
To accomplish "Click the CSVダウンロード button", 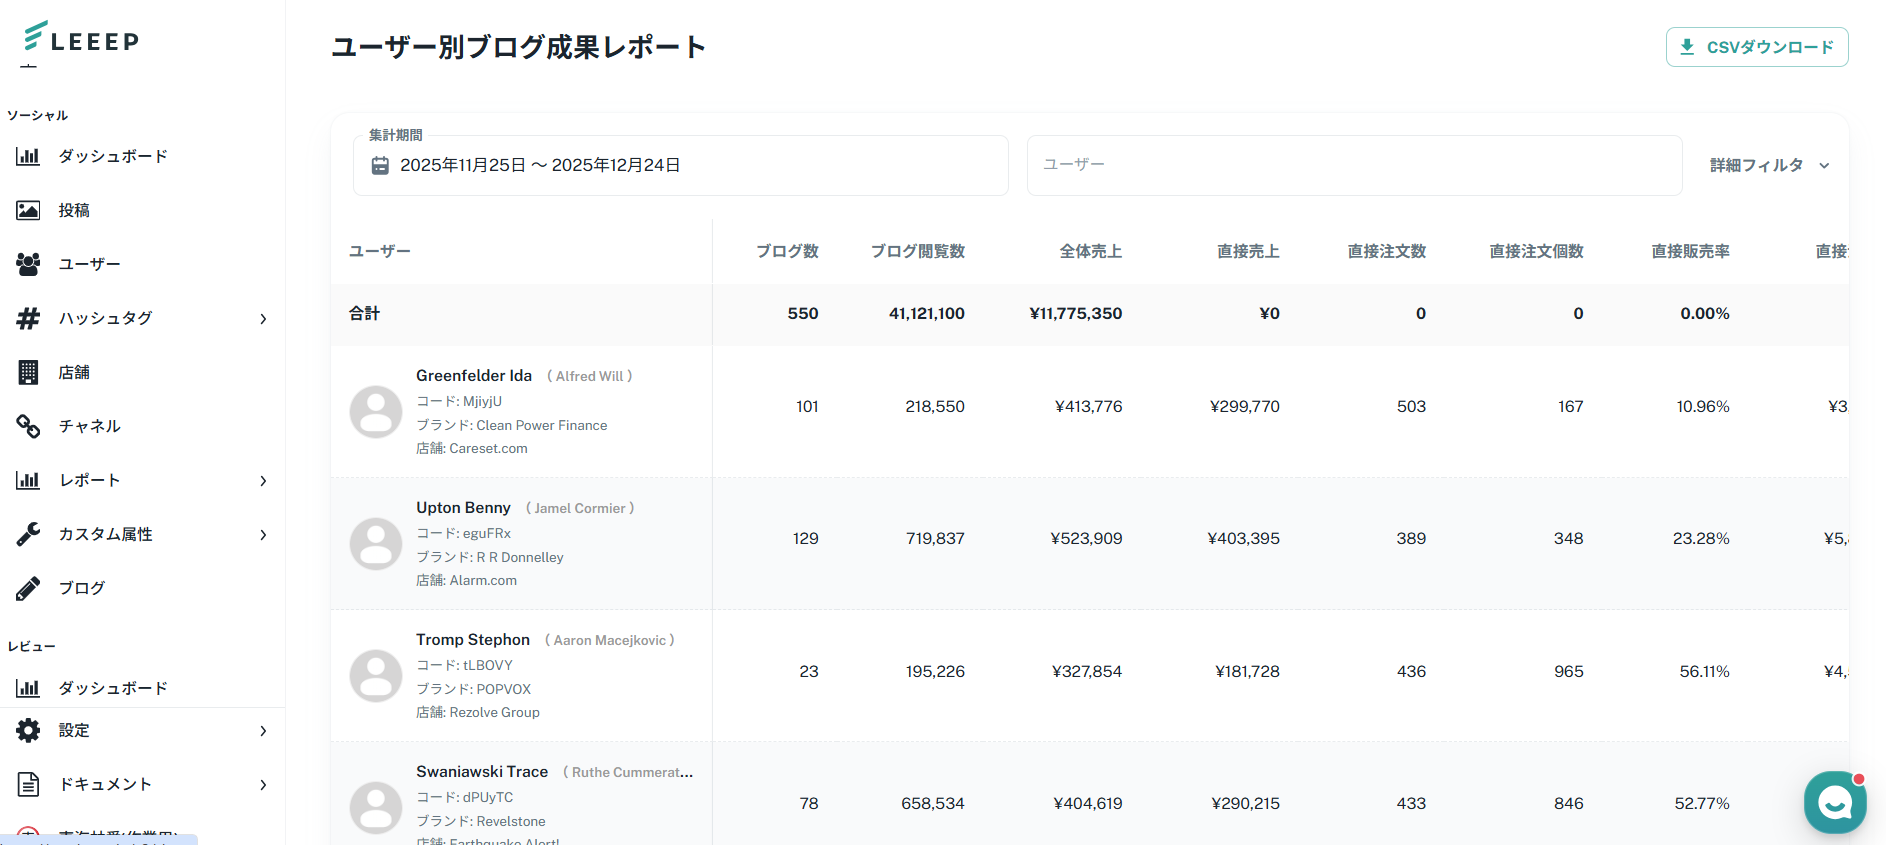I will click(1757, 47).
